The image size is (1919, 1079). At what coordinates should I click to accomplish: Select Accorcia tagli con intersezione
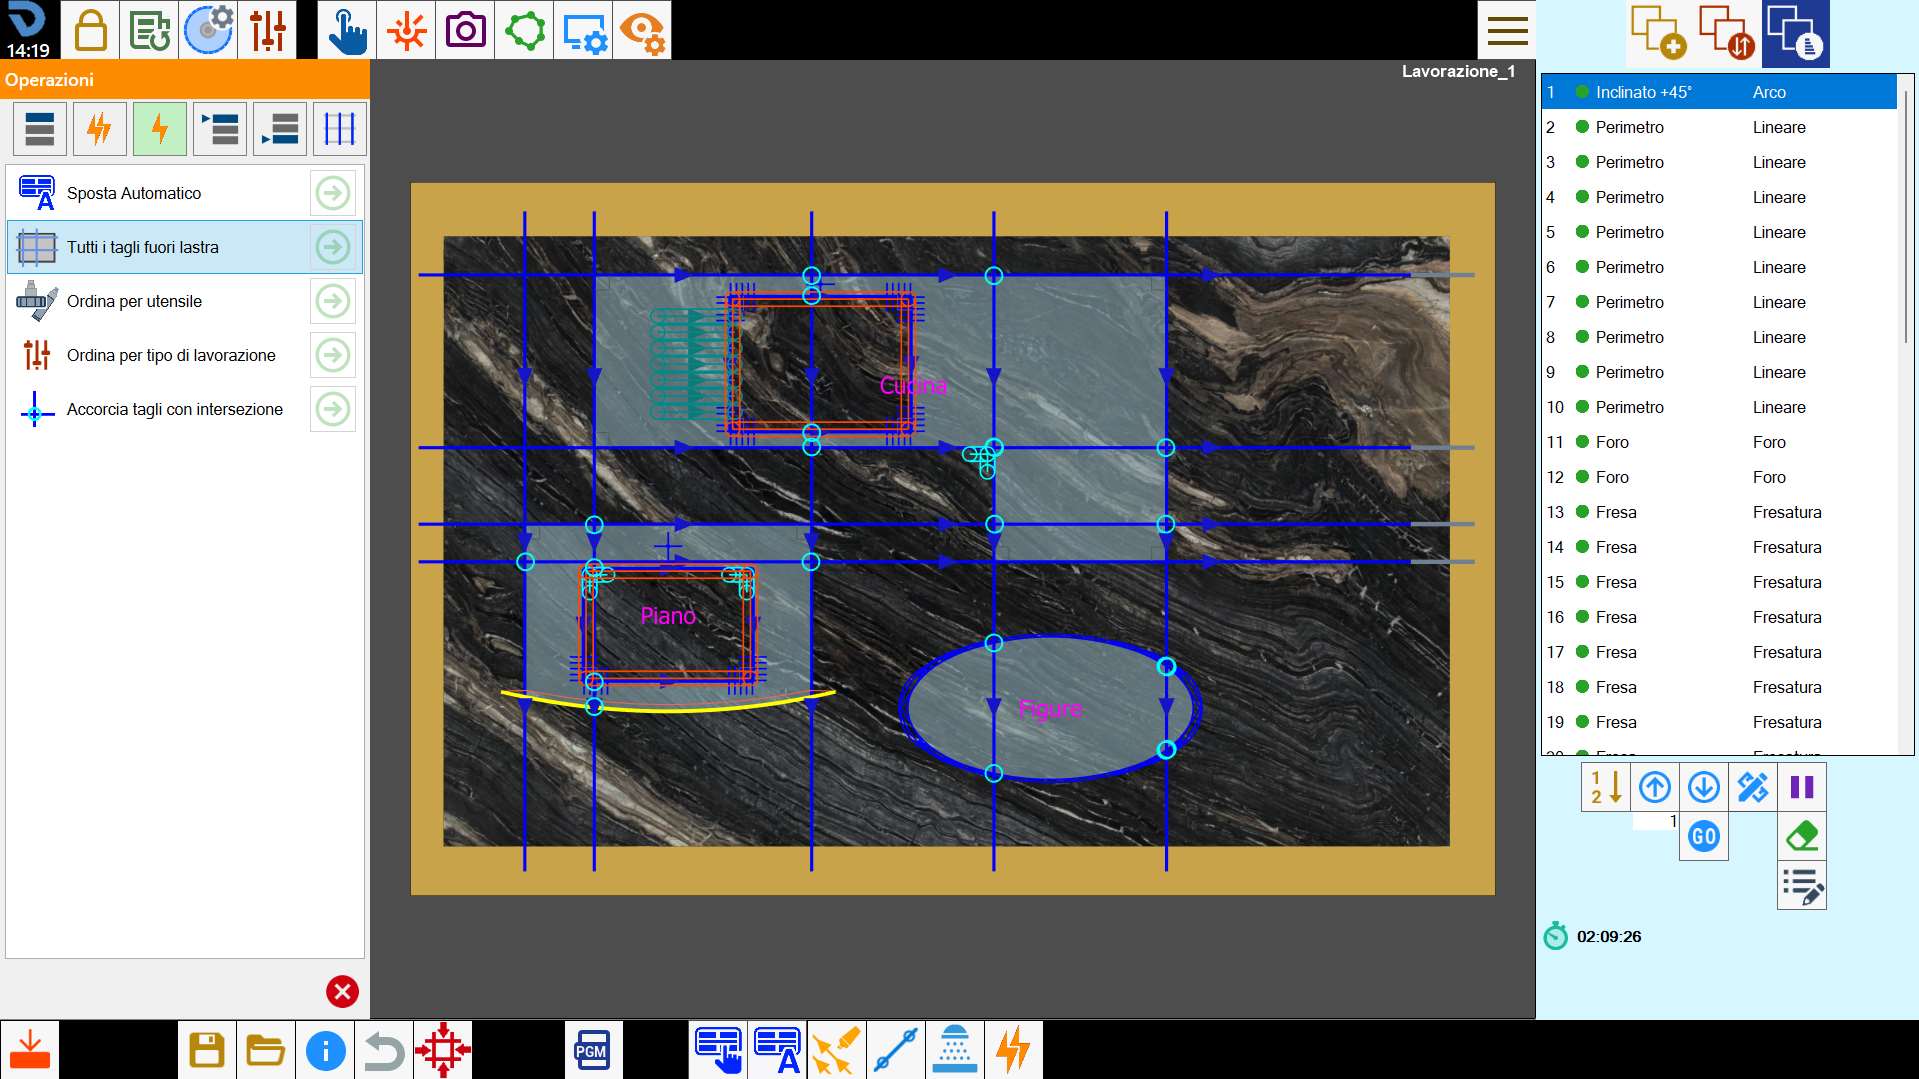[x=185, y=409]
